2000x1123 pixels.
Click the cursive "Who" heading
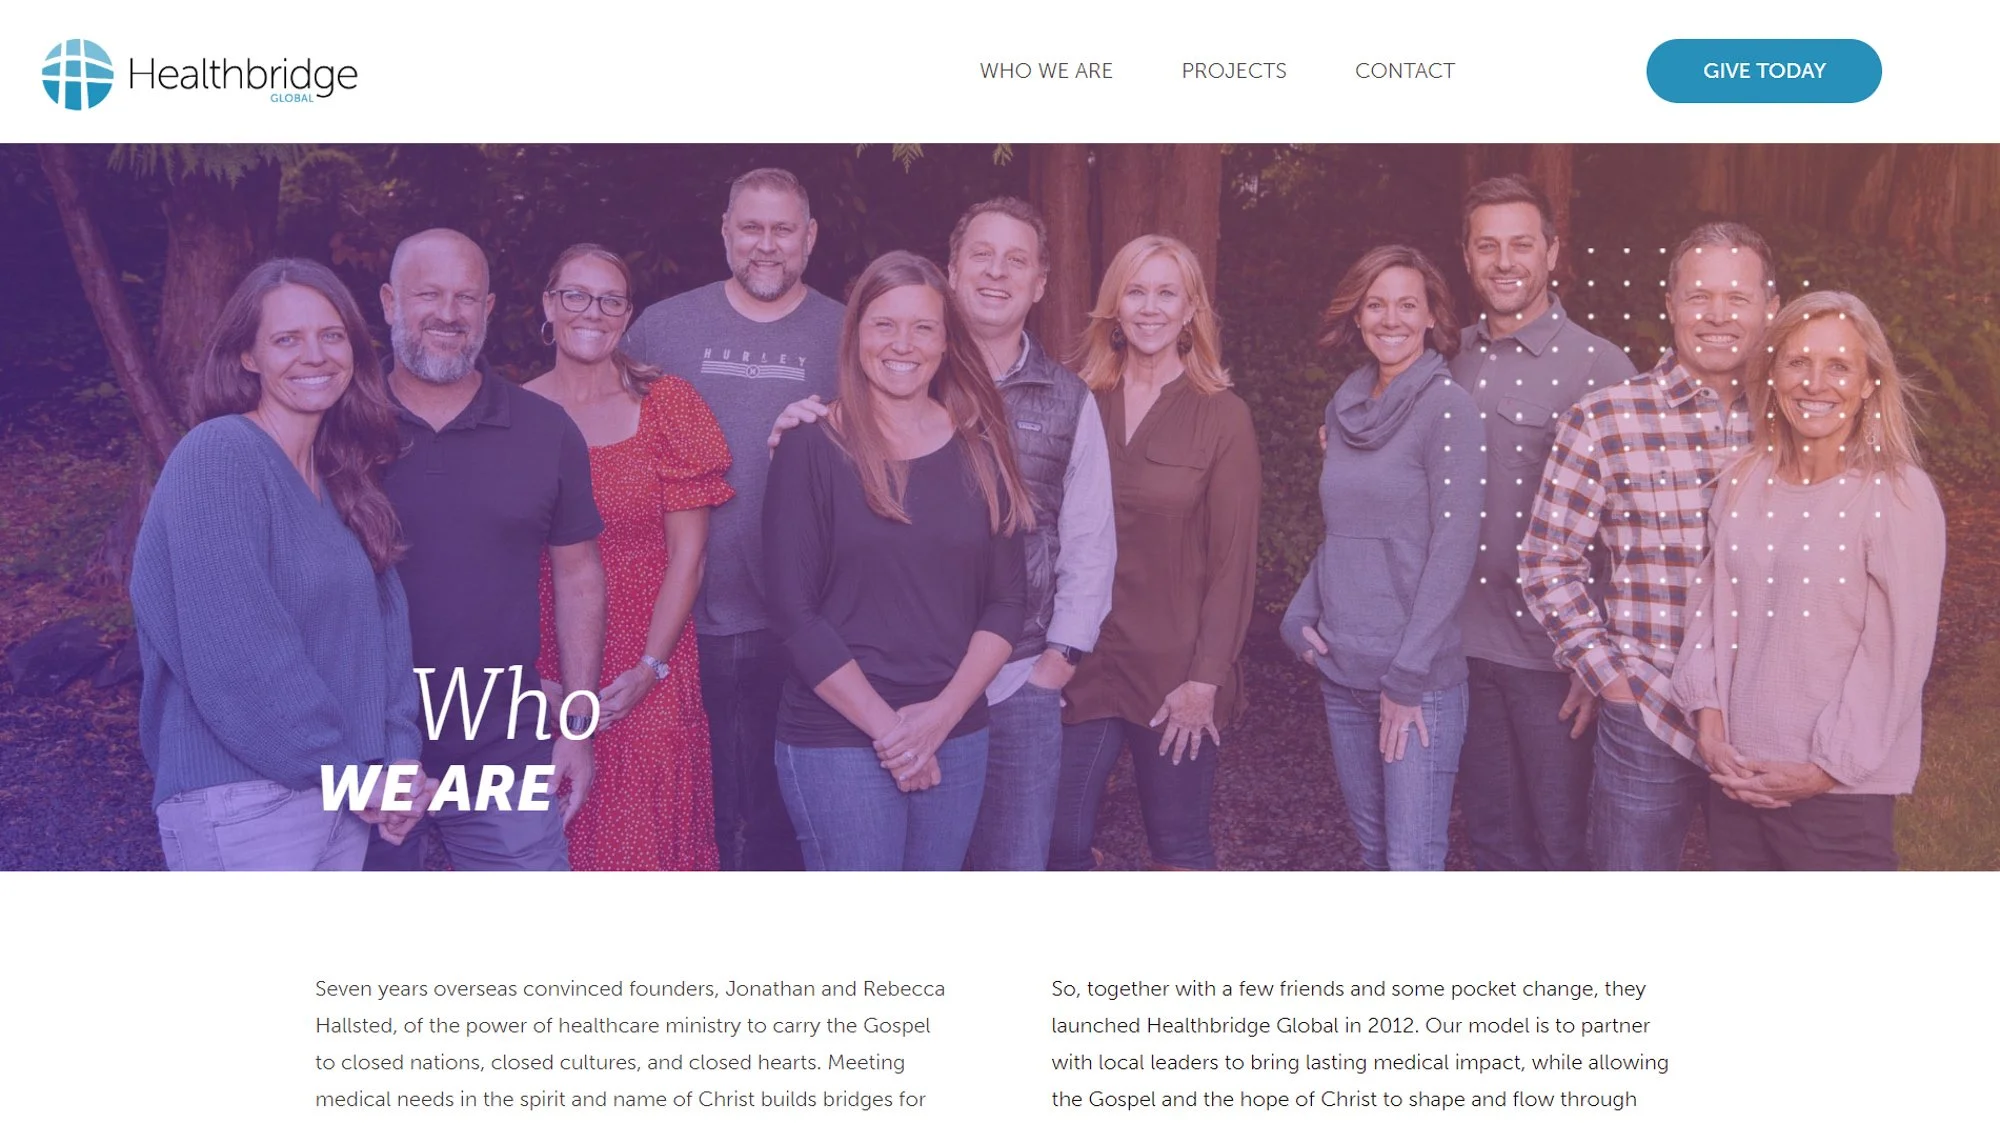507,705
